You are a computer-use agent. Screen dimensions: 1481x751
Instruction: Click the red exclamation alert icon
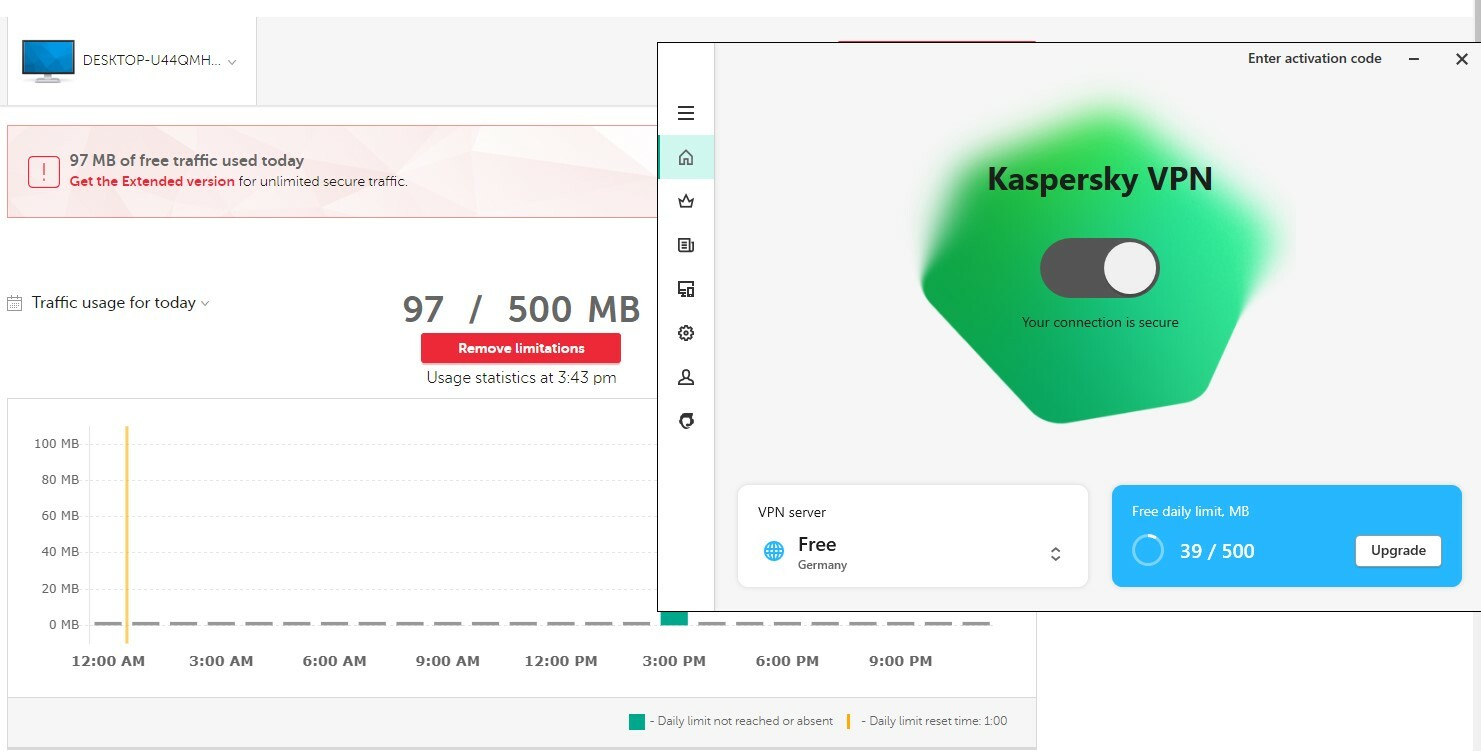tap(44, 171)
